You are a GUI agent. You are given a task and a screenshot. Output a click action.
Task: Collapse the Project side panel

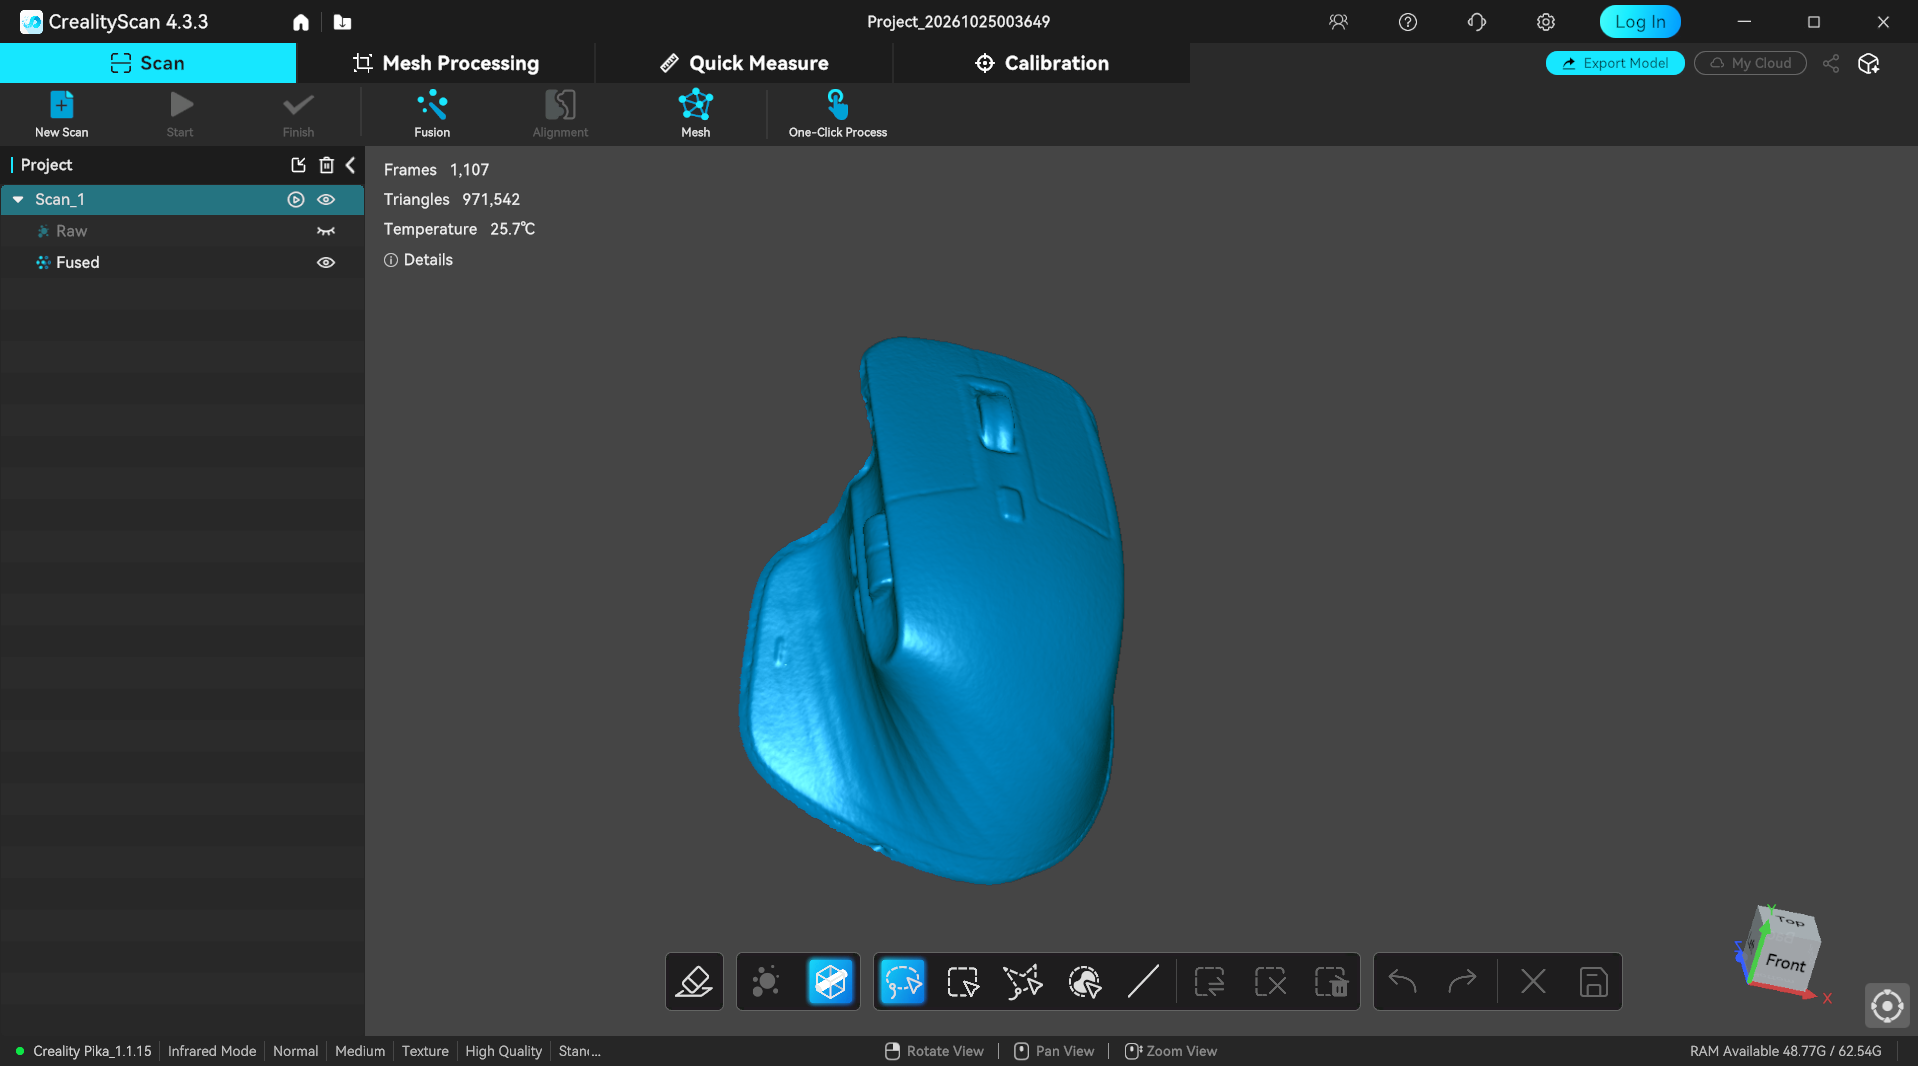tap(351, 165)
